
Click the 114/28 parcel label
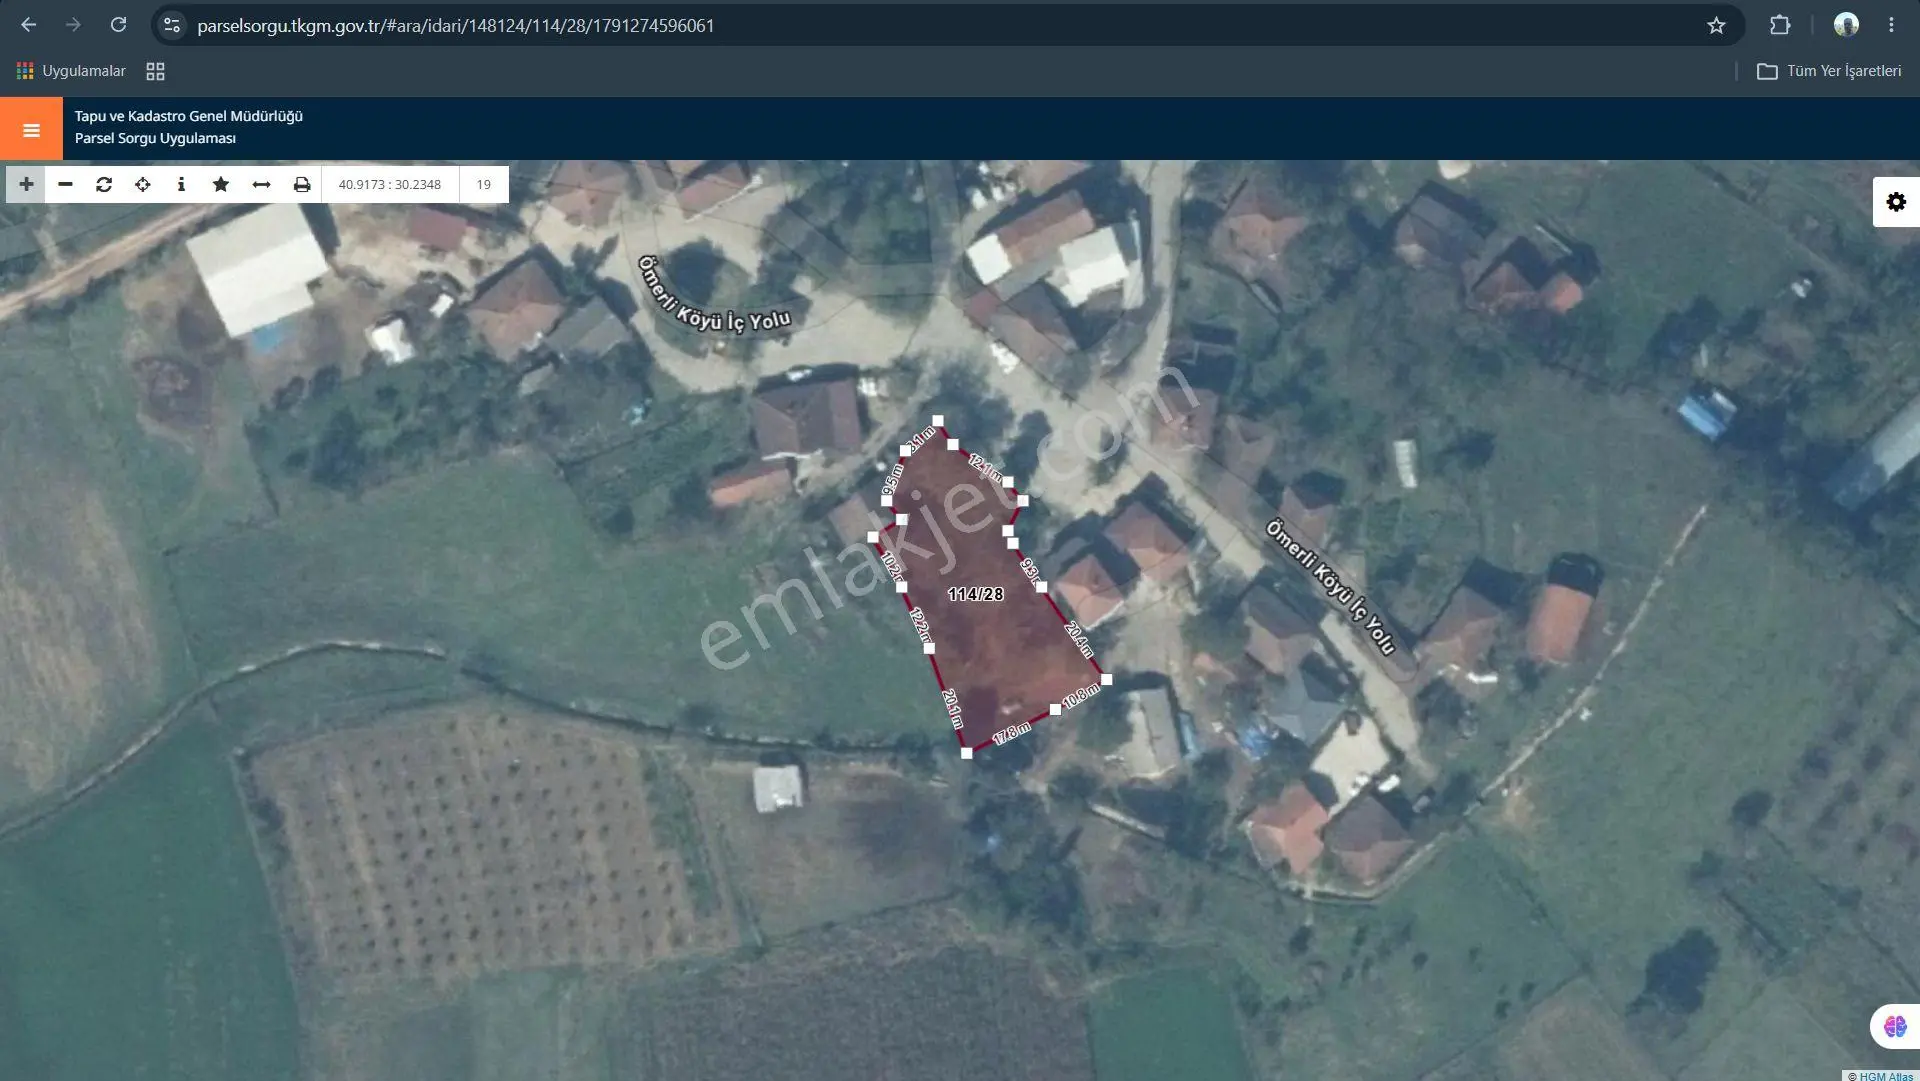point(975,594)
